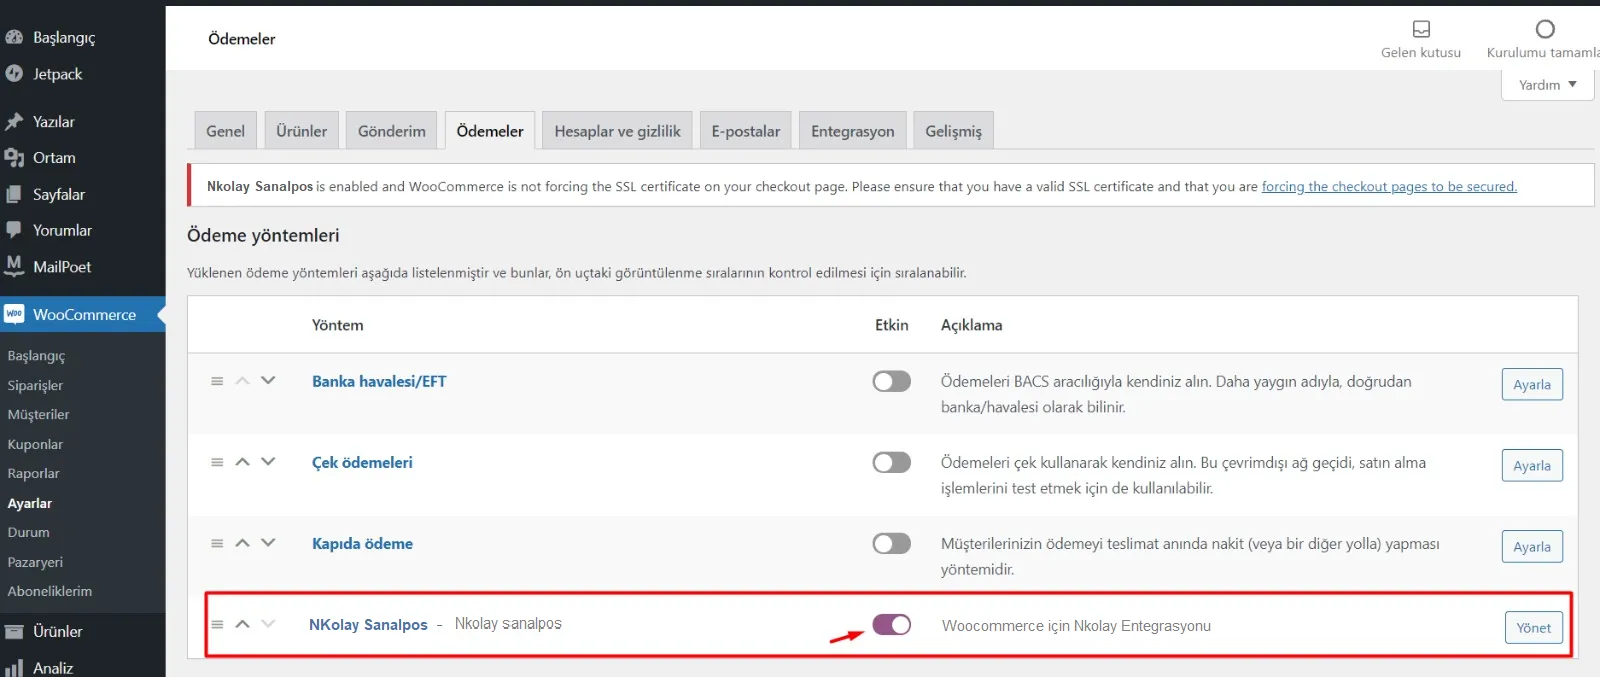The height and width of the screenshot is (677, 1600).
Task: Enable the Çek ödemeleri payment toggle
Action: click(891, 462)
